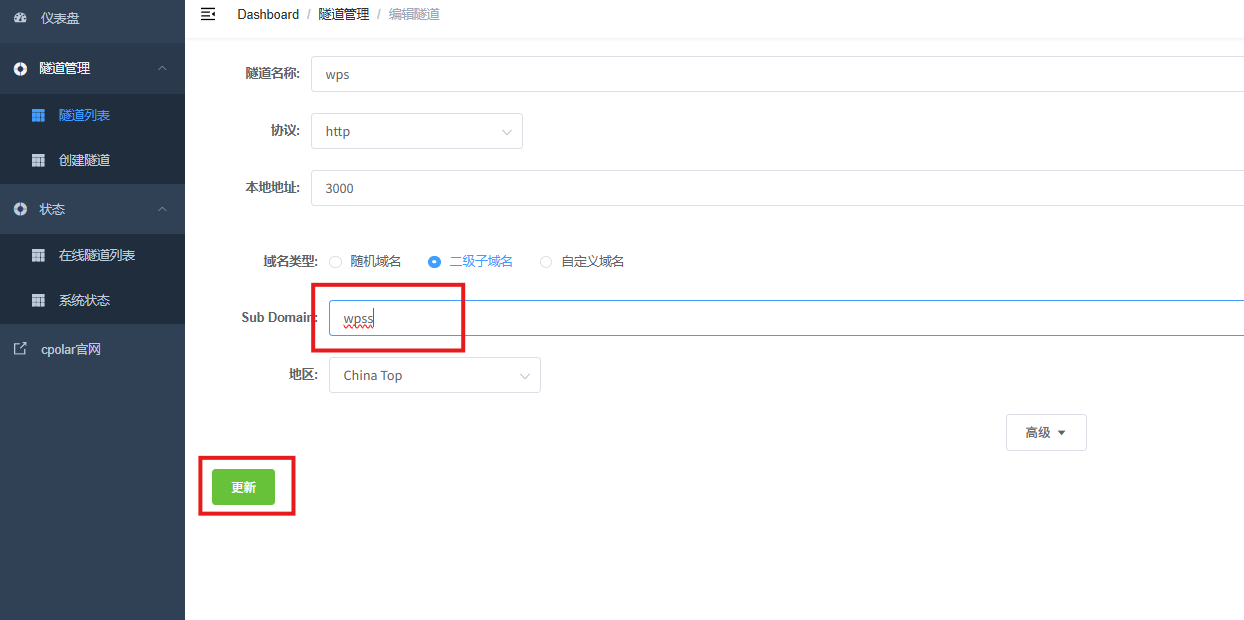Screen dimensions: 1244x620
Task: Click the external link icon for cpolar官网
Action: [20, 349]
